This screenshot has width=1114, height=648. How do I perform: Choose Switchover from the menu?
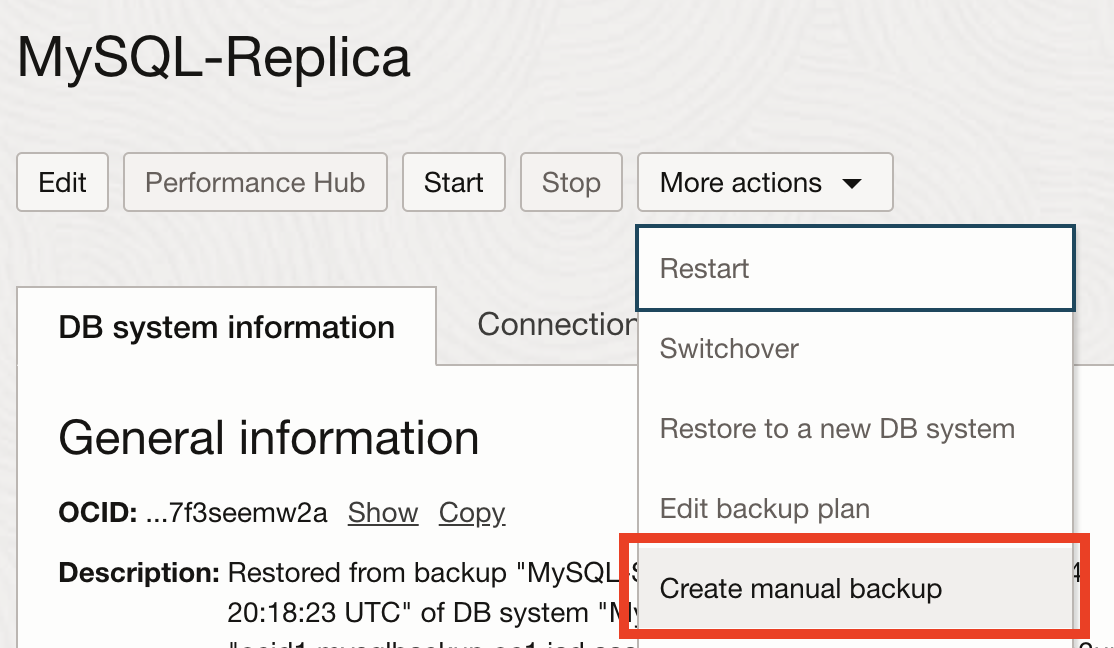(x=728, y=348)
